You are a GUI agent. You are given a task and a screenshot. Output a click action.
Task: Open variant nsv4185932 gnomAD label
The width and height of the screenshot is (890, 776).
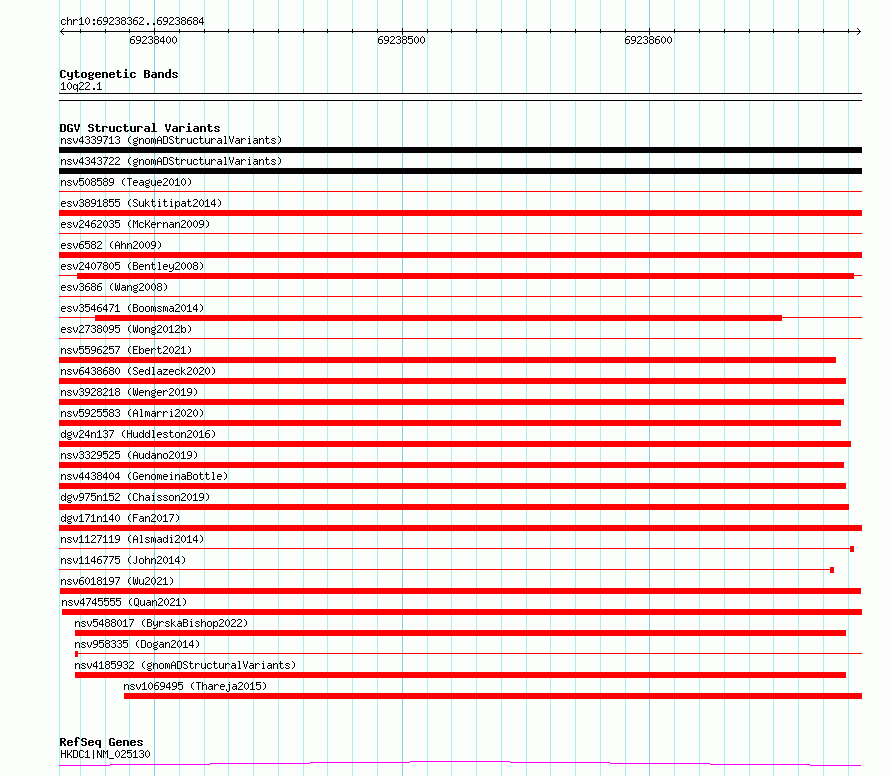tap(185, 665)
